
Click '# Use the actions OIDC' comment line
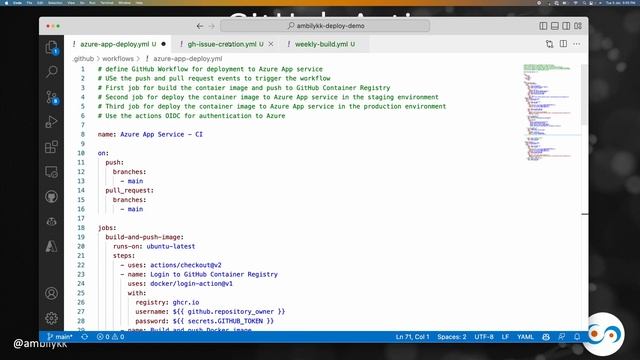pos(191,116)
